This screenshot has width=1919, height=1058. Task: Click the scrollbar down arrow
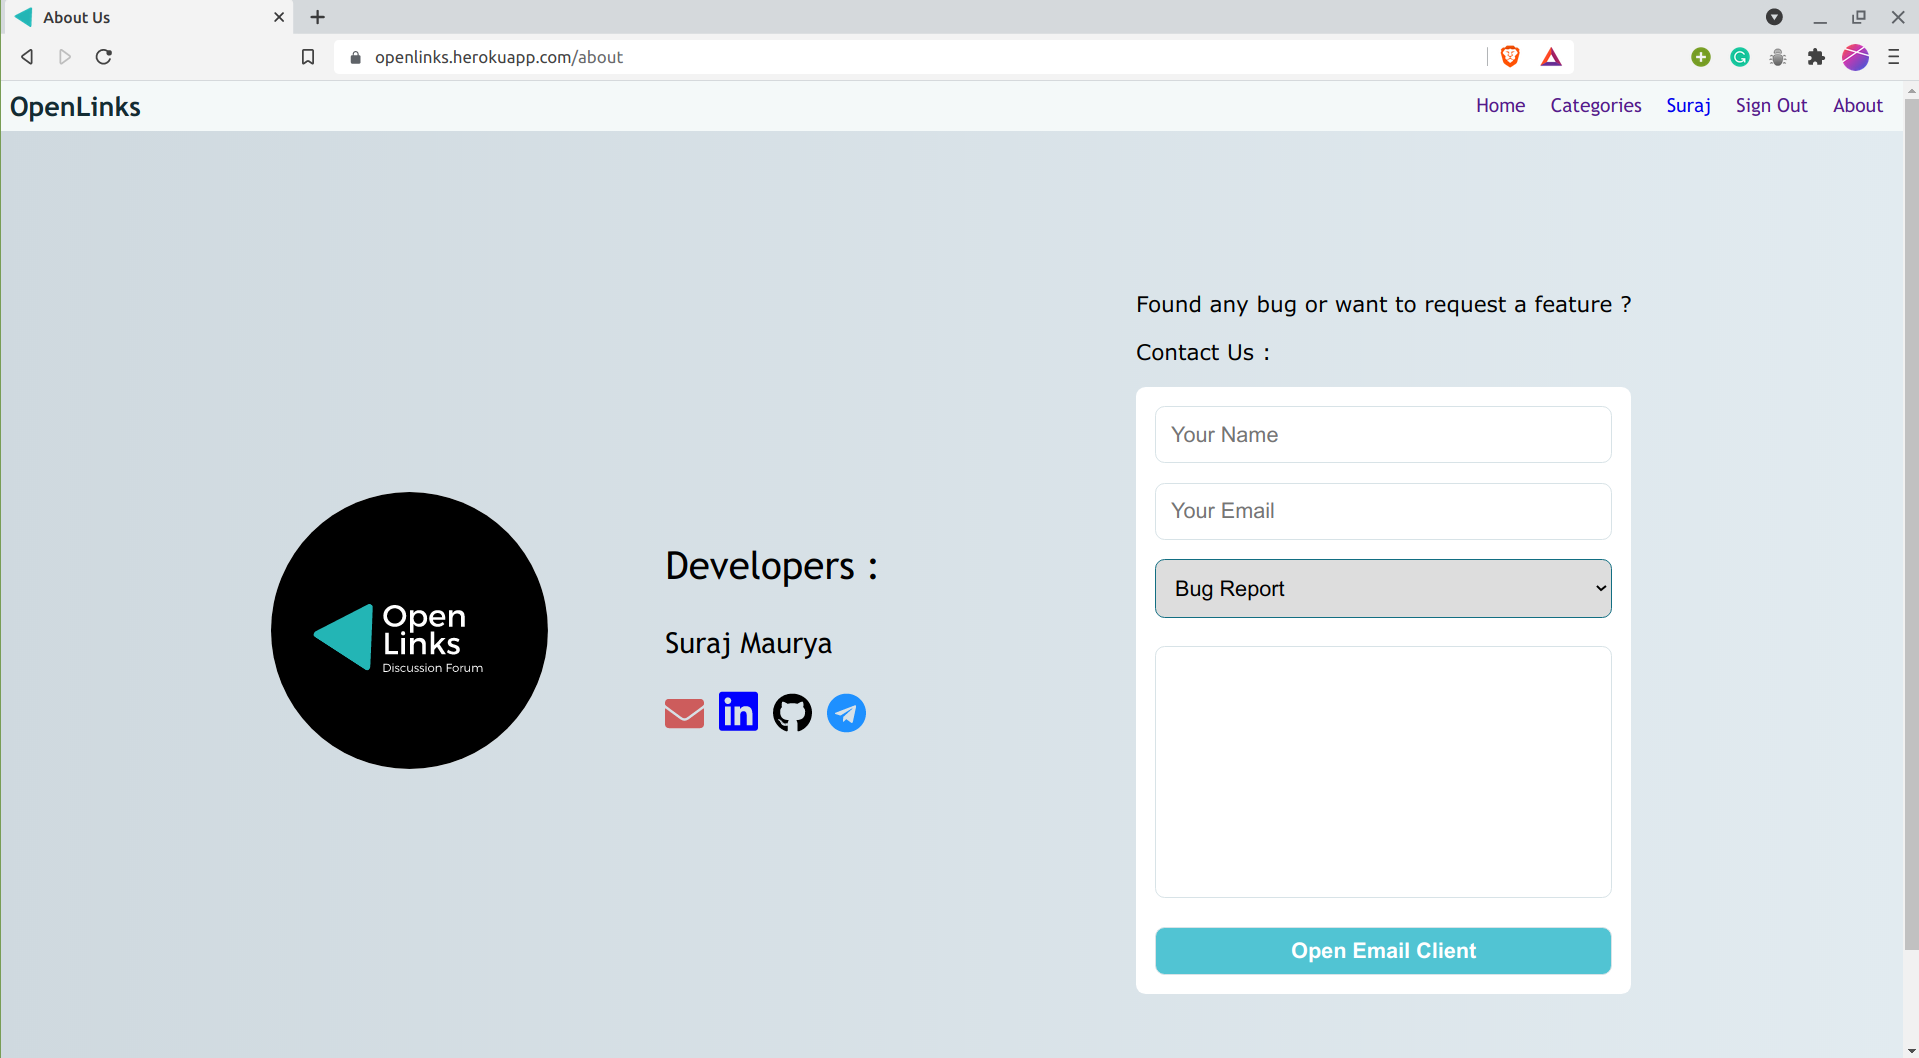[1911, 1050]
